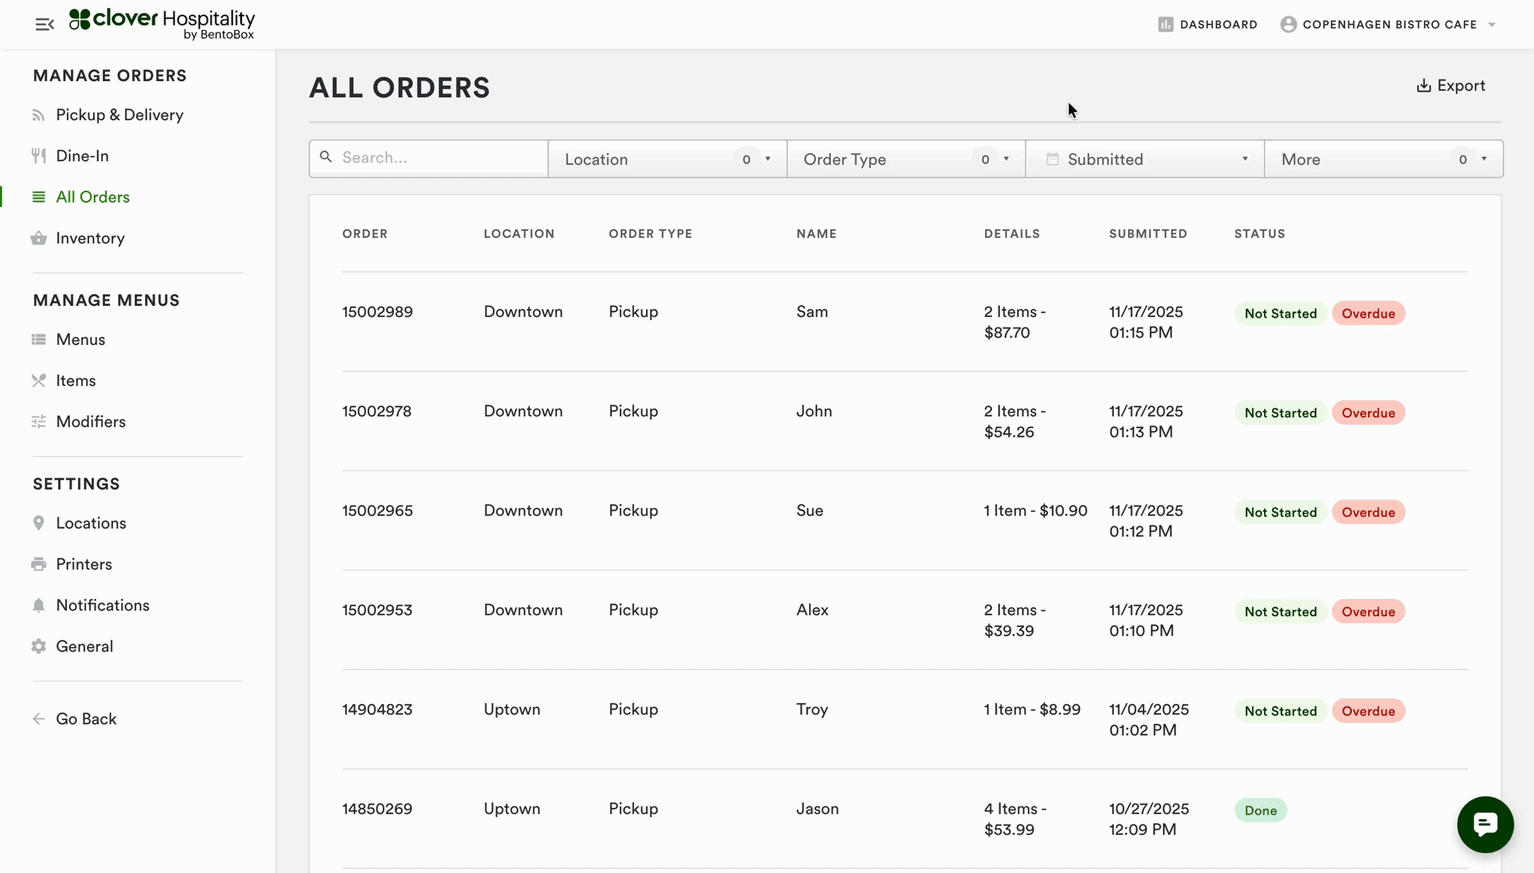
Task: Click the General settings gear icon
Action: 39,646
